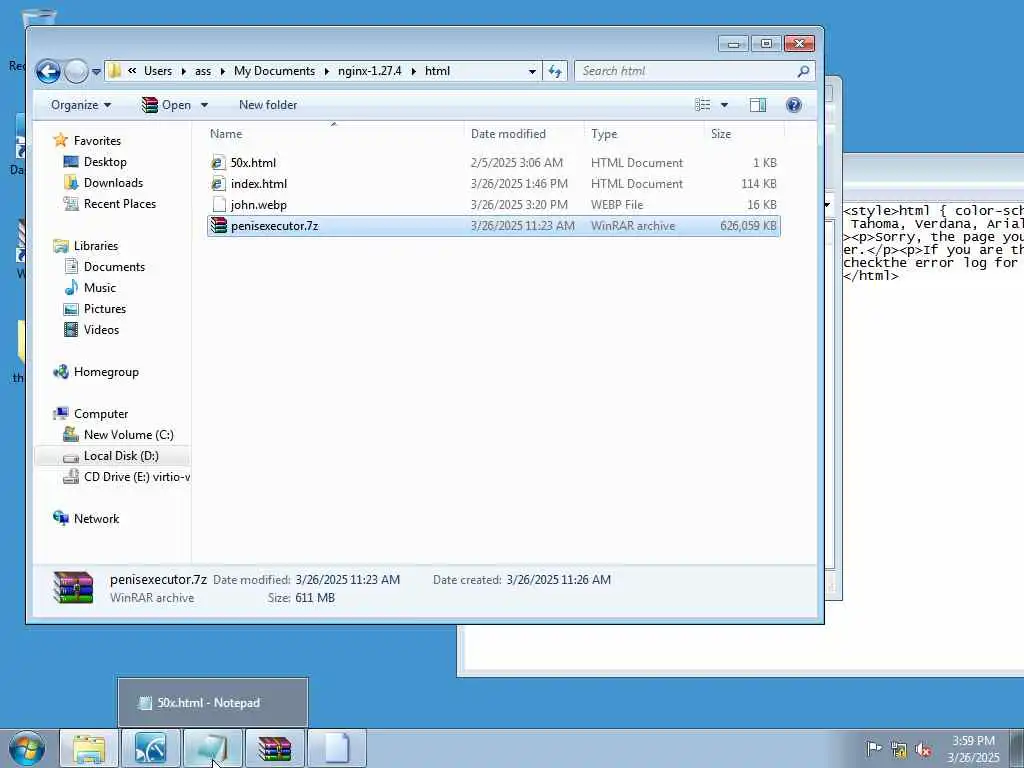Viewport: 1024px width, 768px height.
Task: Click the Change your view icon
Action: click(x=703, y=105)
